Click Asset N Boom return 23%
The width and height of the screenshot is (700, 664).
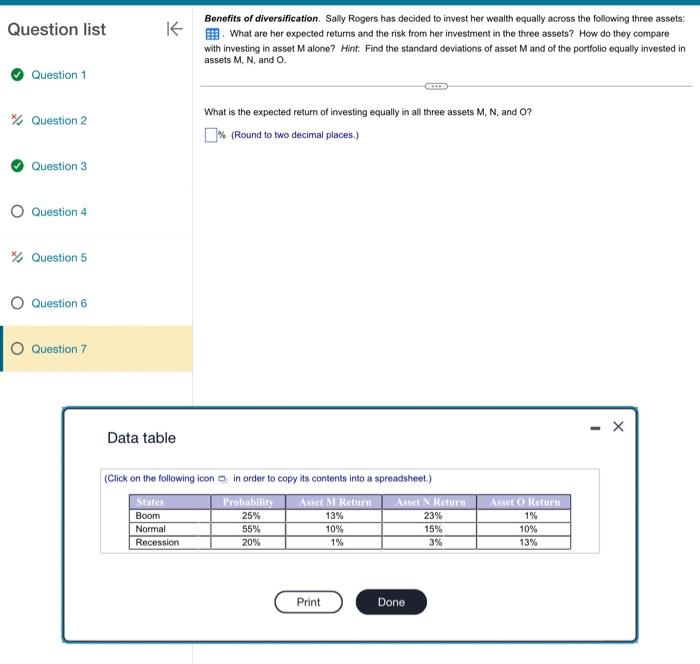[x=429, y=516]
